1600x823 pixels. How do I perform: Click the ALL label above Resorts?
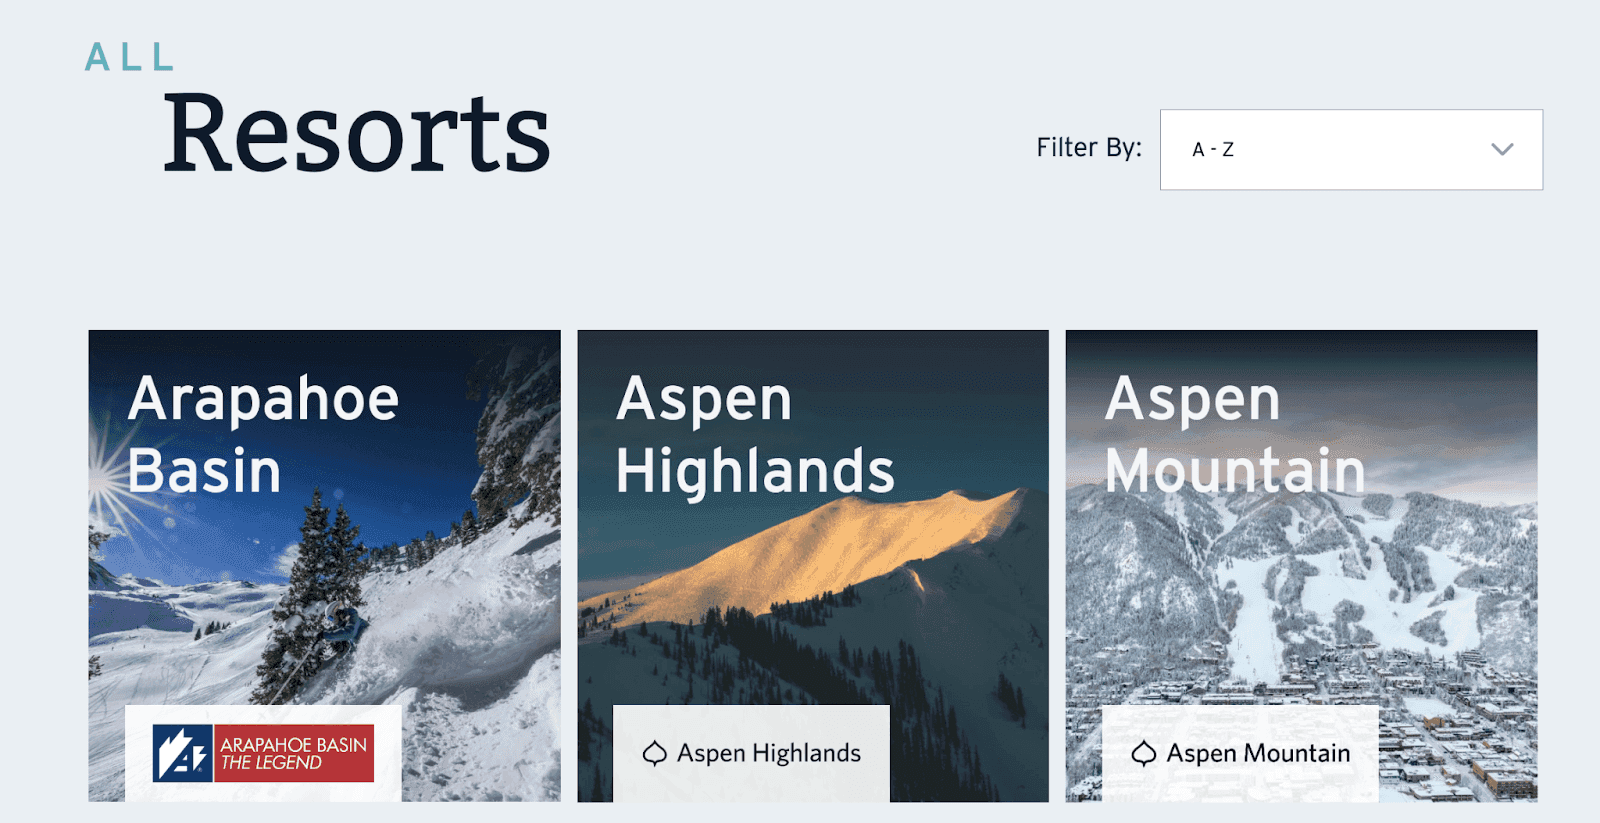(130, 57)
